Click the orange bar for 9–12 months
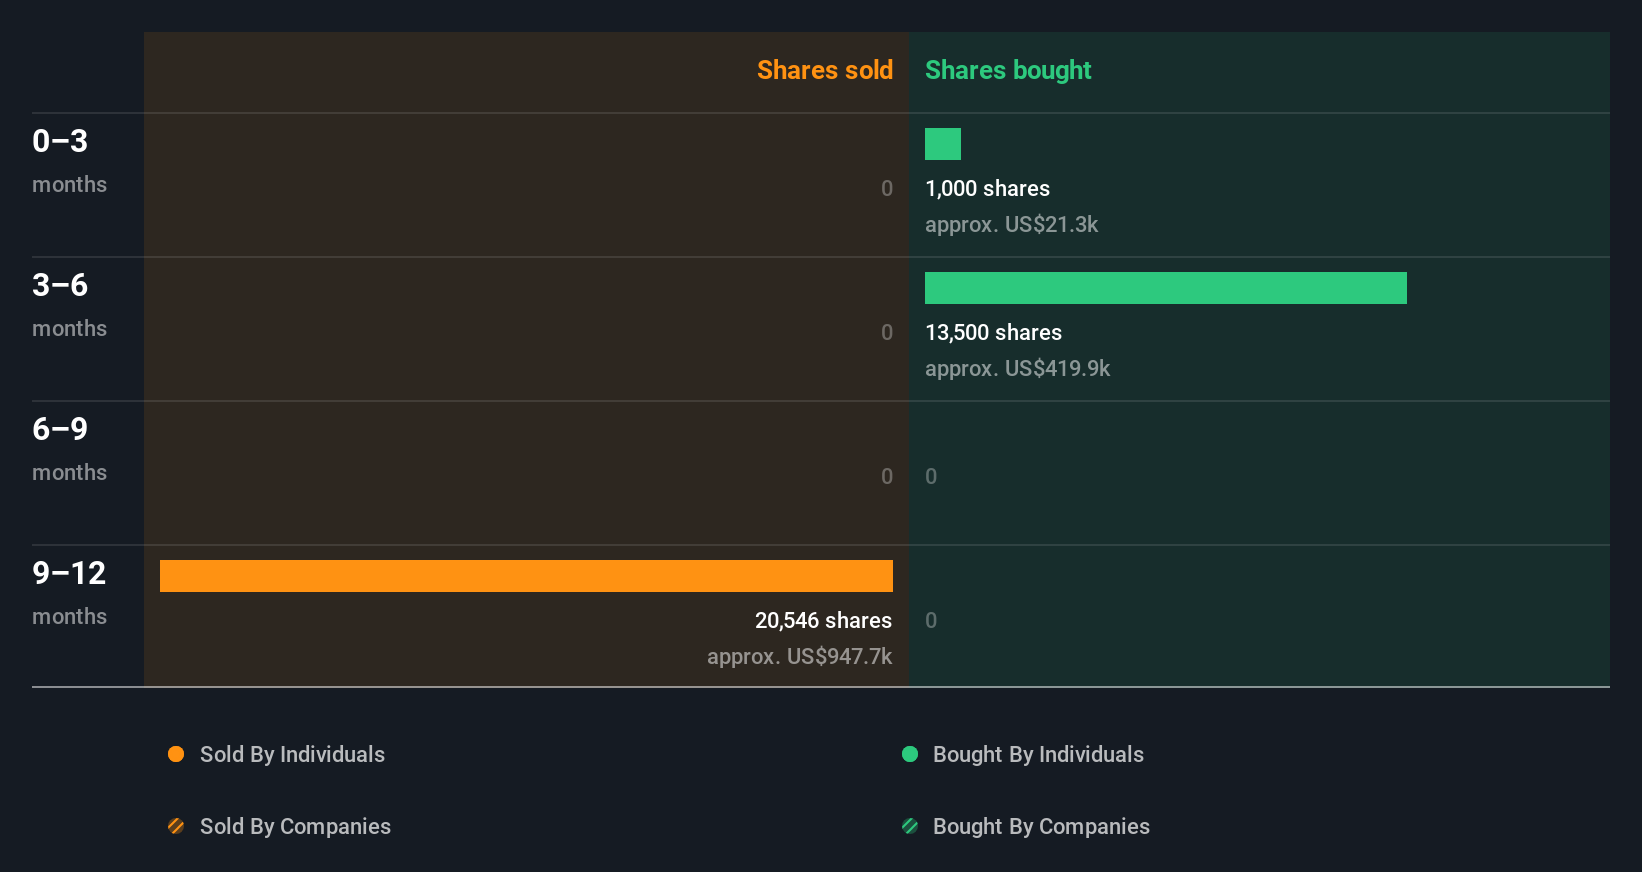Image resolution: width=1642 pixels, height=872 pixels. 526,576
